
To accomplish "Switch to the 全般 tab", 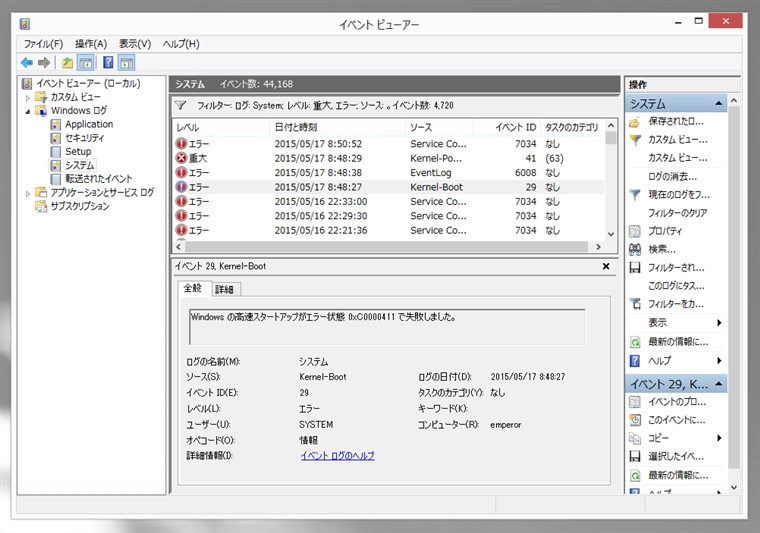I will click(x=193, y=288).
